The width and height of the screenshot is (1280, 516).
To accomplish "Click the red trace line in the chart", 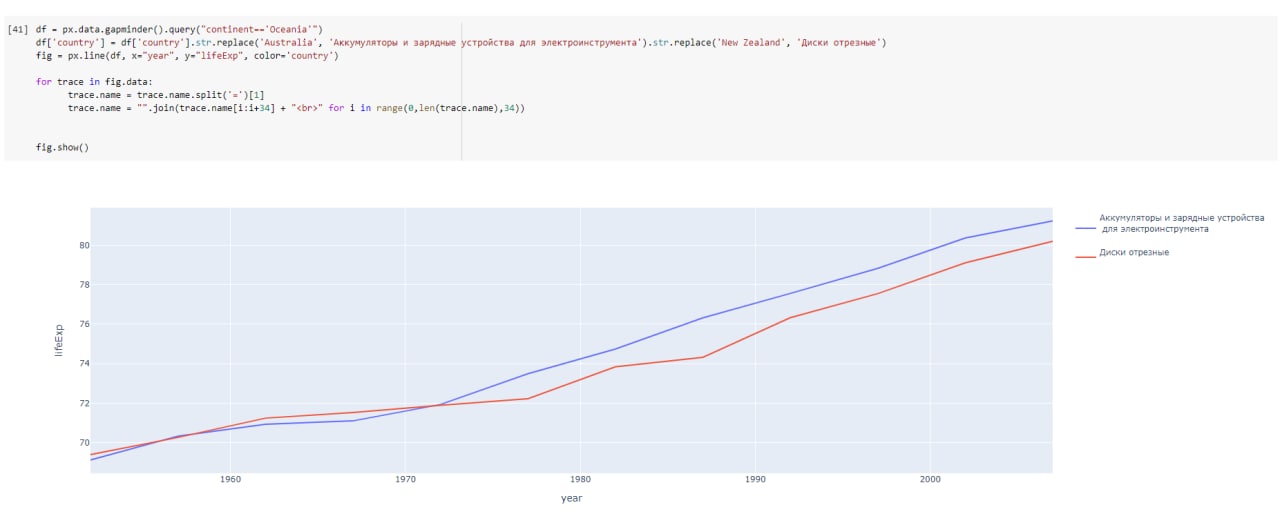I will click(x=615, y=366).
